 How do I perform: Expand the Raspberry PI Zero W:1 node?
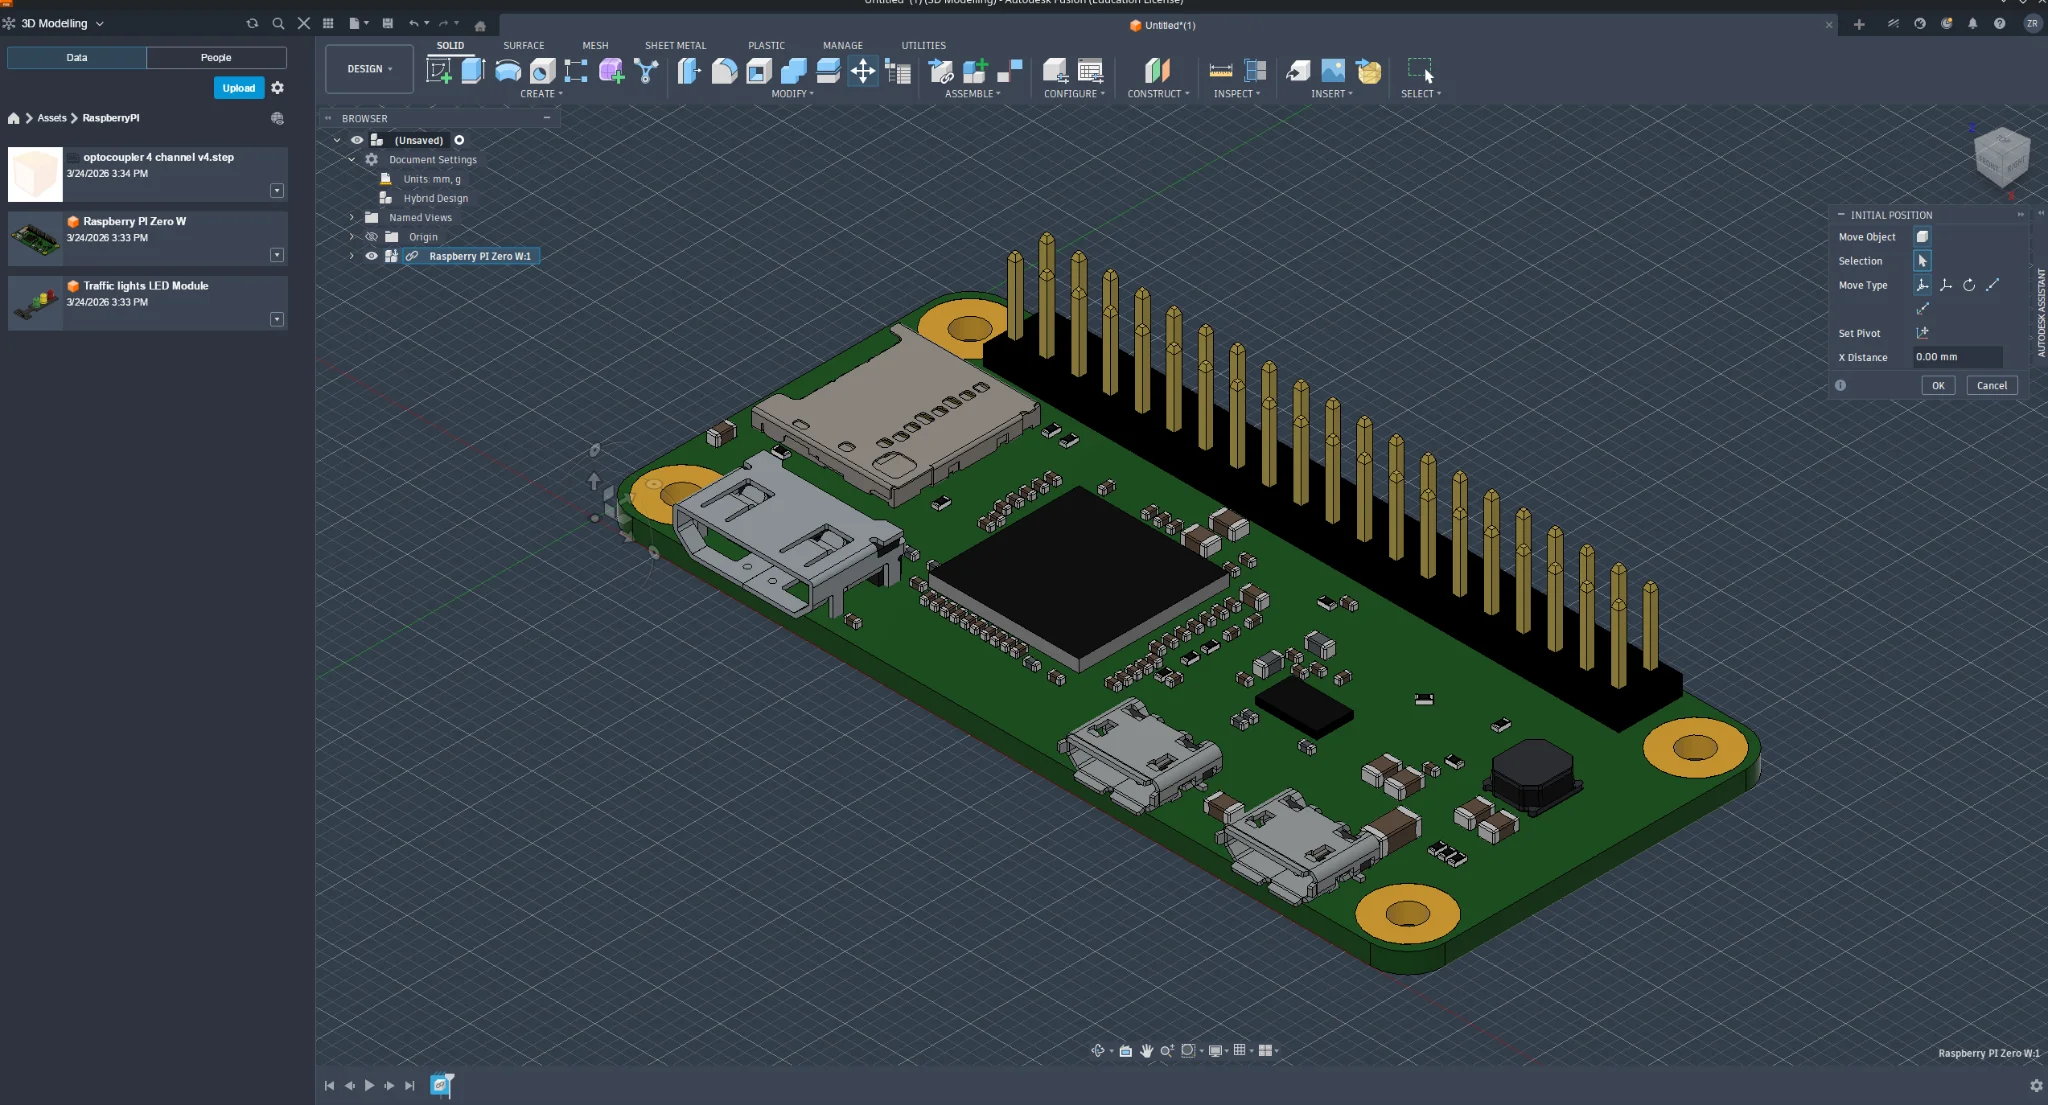(x=352, y=256)
